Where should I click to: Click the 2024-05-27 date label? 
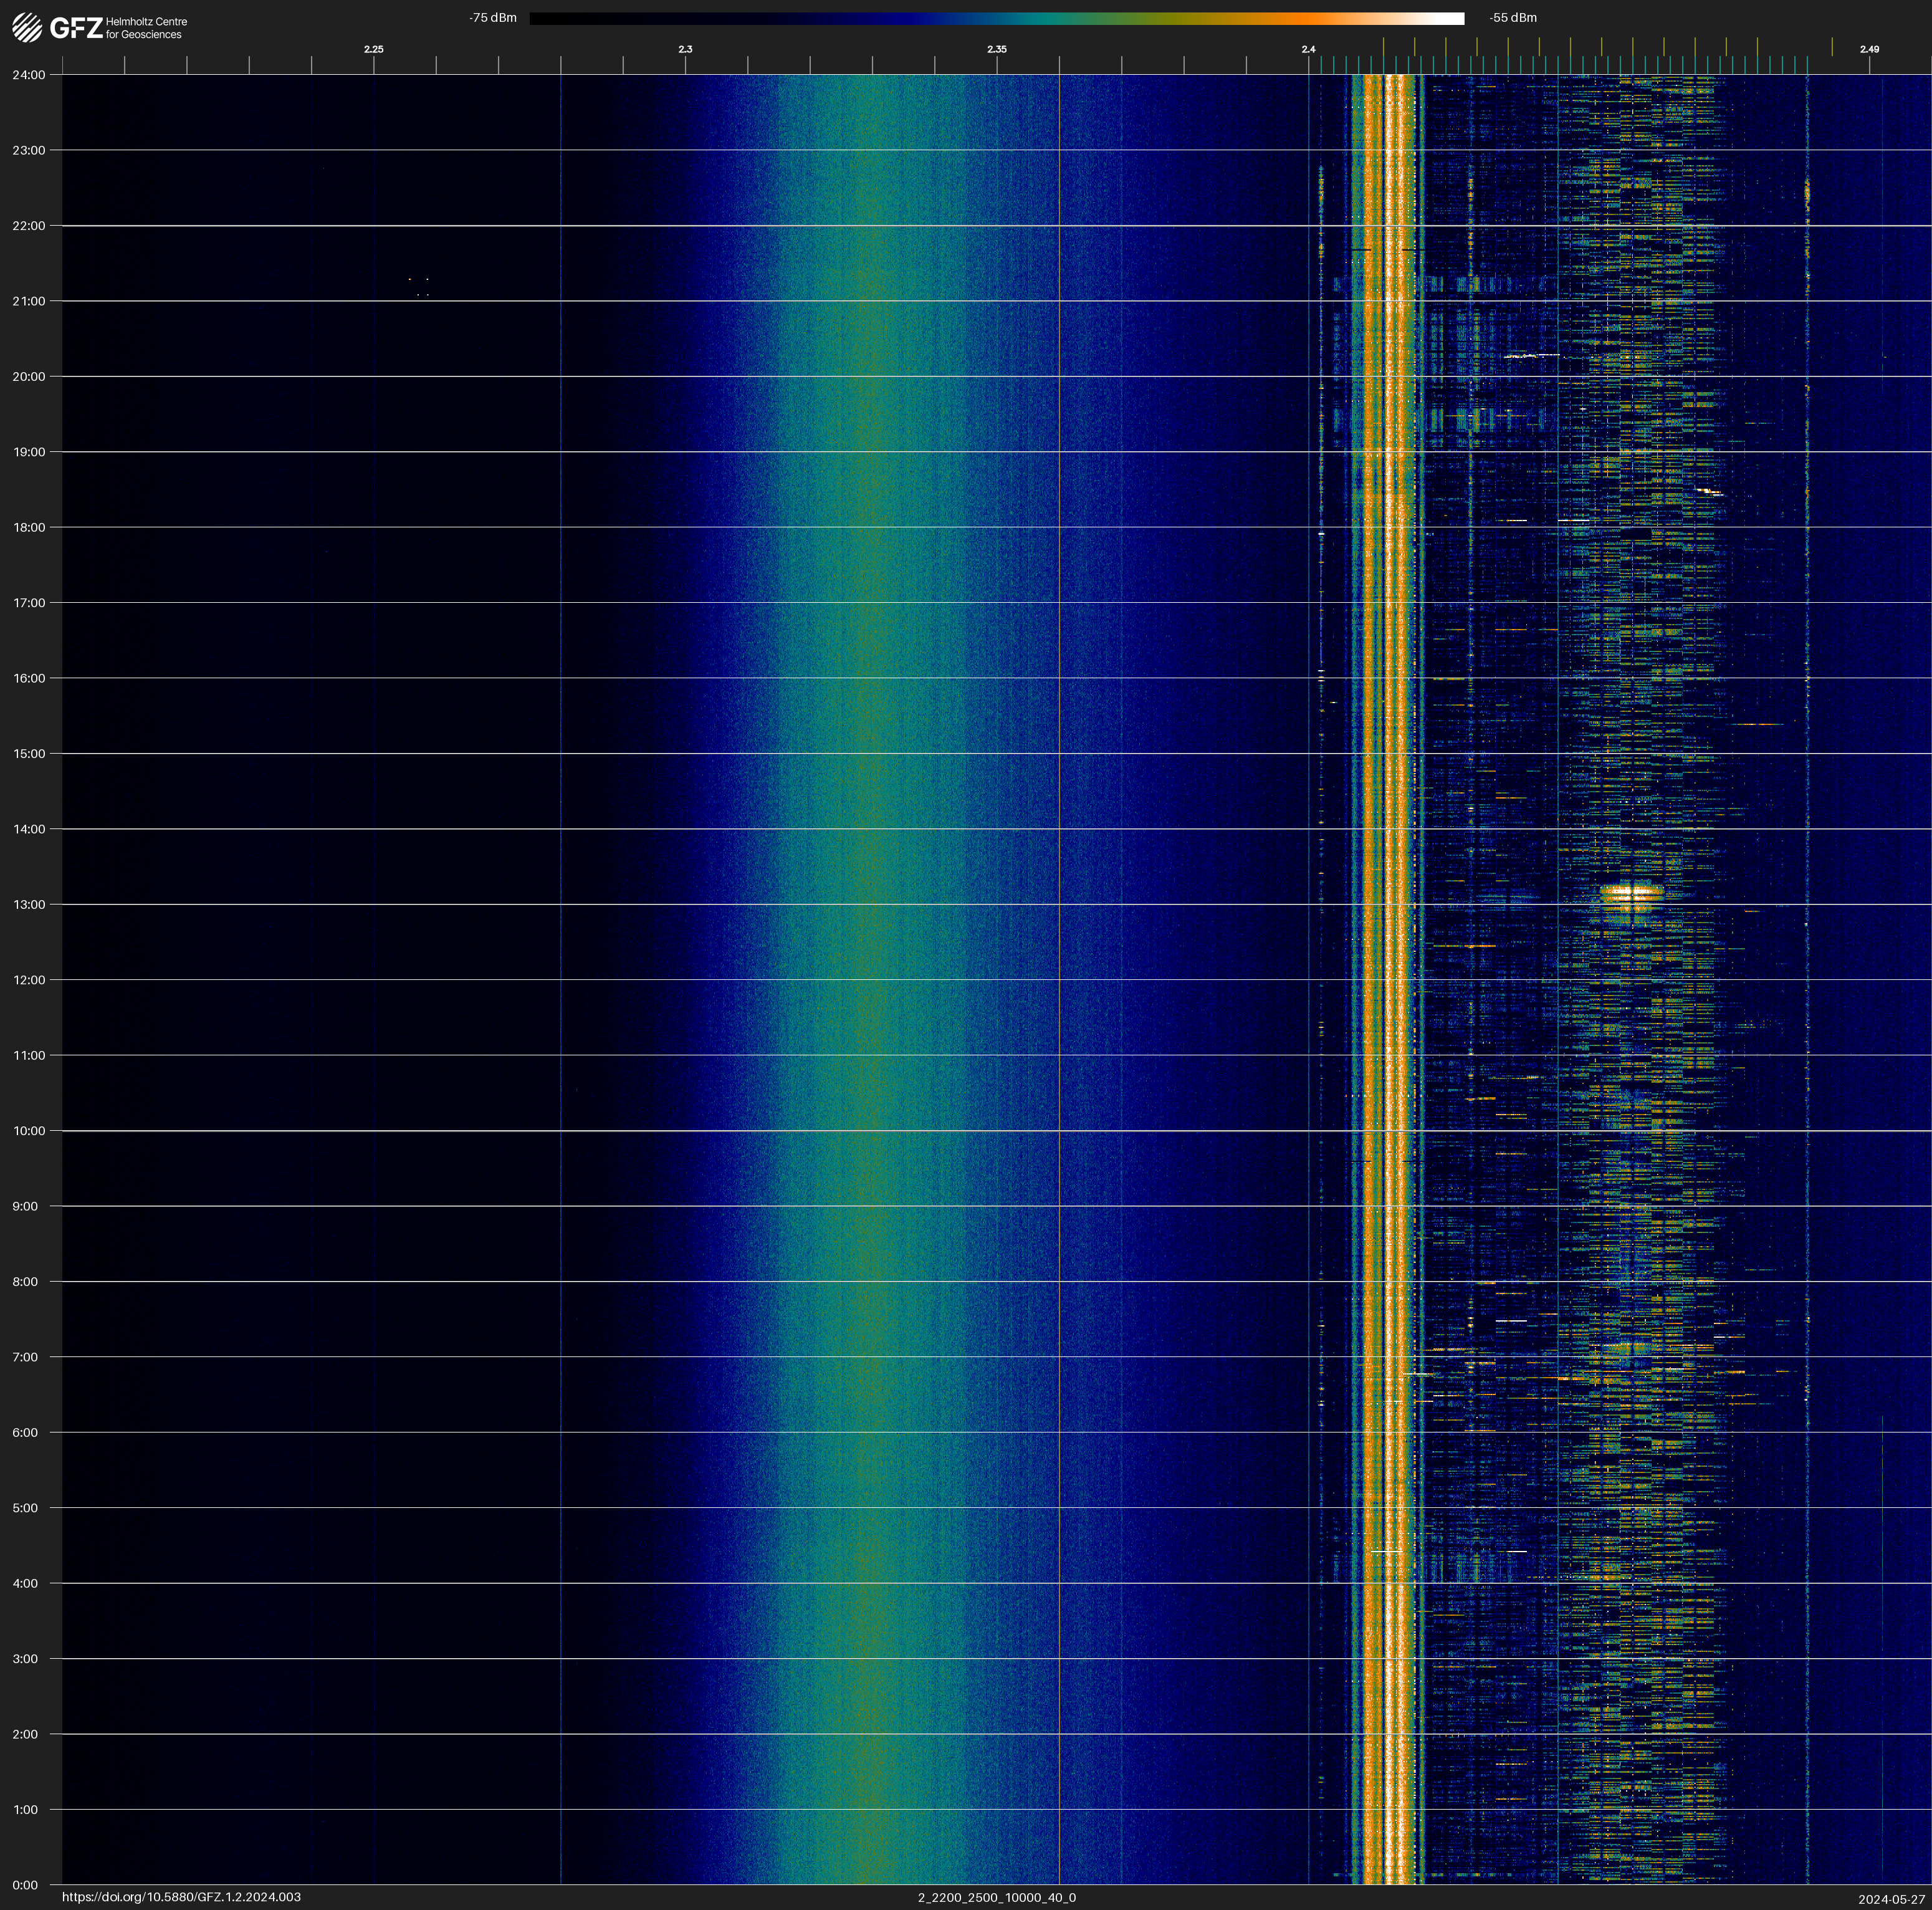point(1891,1898)
